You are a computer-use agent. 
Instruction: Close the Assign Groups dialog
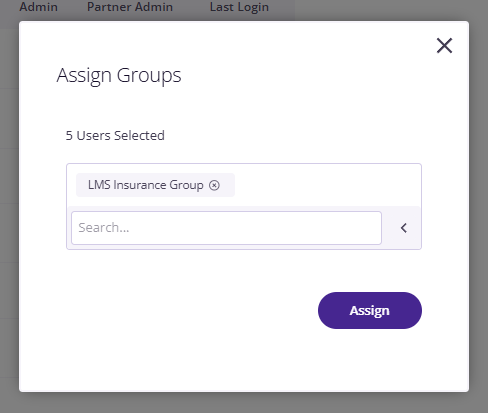coord(444,45)
